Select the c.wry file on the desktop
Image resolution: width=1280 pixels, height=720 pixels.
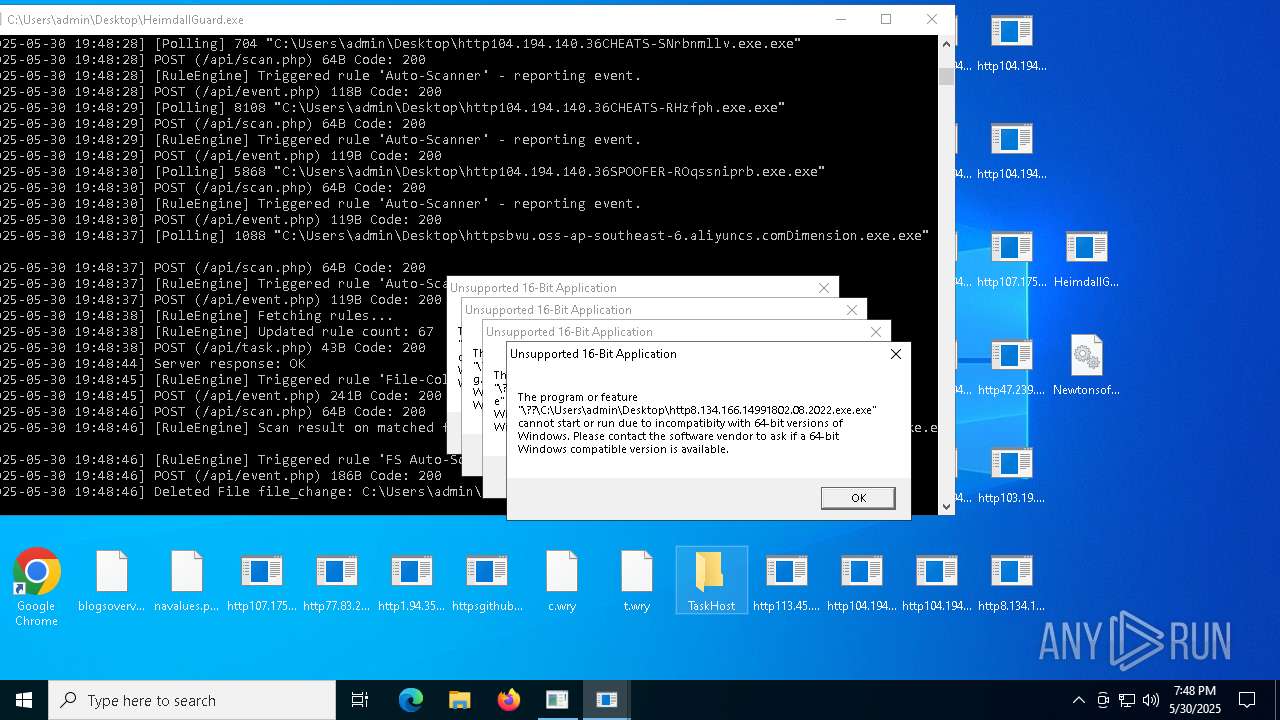[562, 581]
